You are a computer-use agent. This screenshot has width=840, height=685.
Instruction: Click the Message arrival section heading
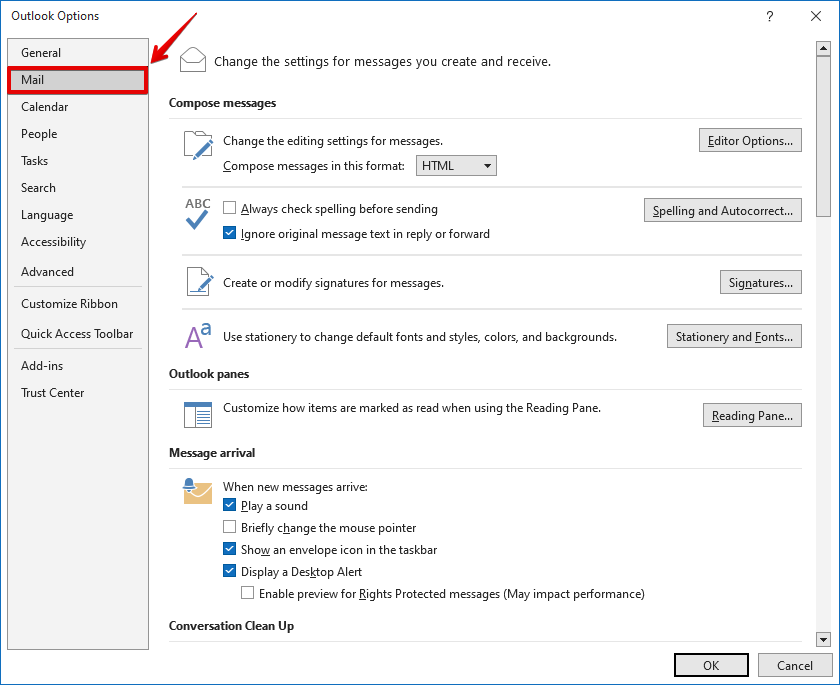click(x=212, y=453)
